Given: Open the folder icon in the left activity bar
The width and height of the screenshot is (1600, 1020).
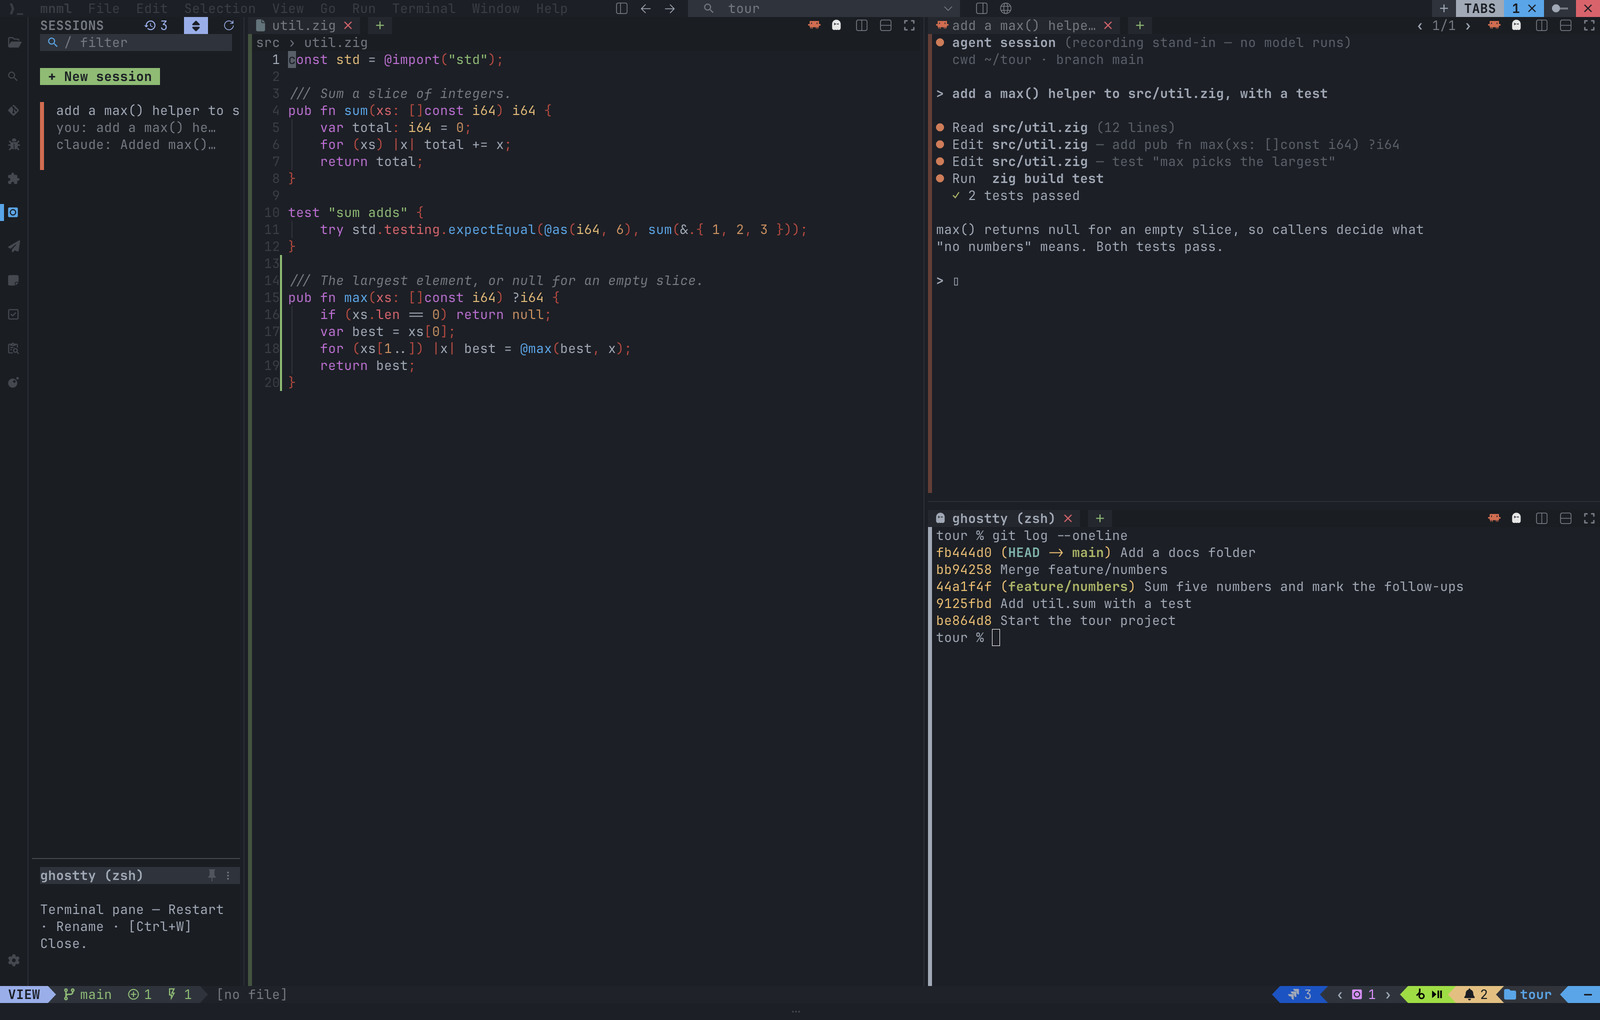Looking at the screenshot, I should point(14,43).
